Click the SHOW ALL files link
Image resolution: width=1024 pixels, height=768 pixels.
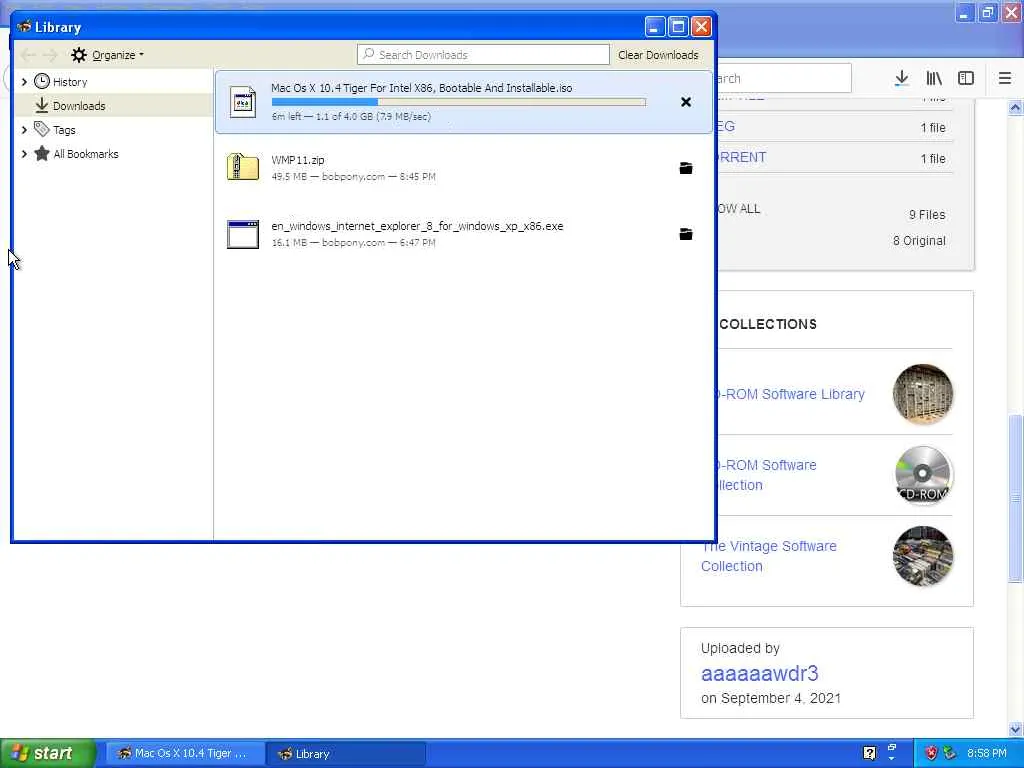739,209
